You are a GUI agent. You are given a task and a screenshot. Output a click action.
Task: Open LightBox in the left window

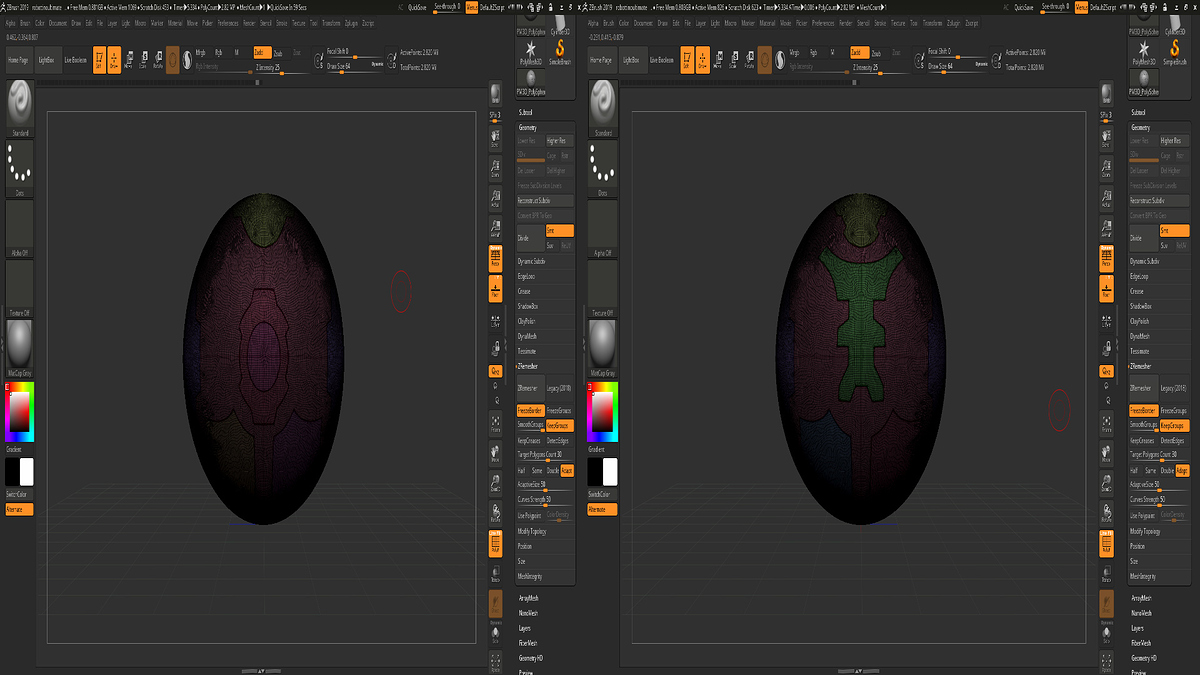tap(46, 60)
